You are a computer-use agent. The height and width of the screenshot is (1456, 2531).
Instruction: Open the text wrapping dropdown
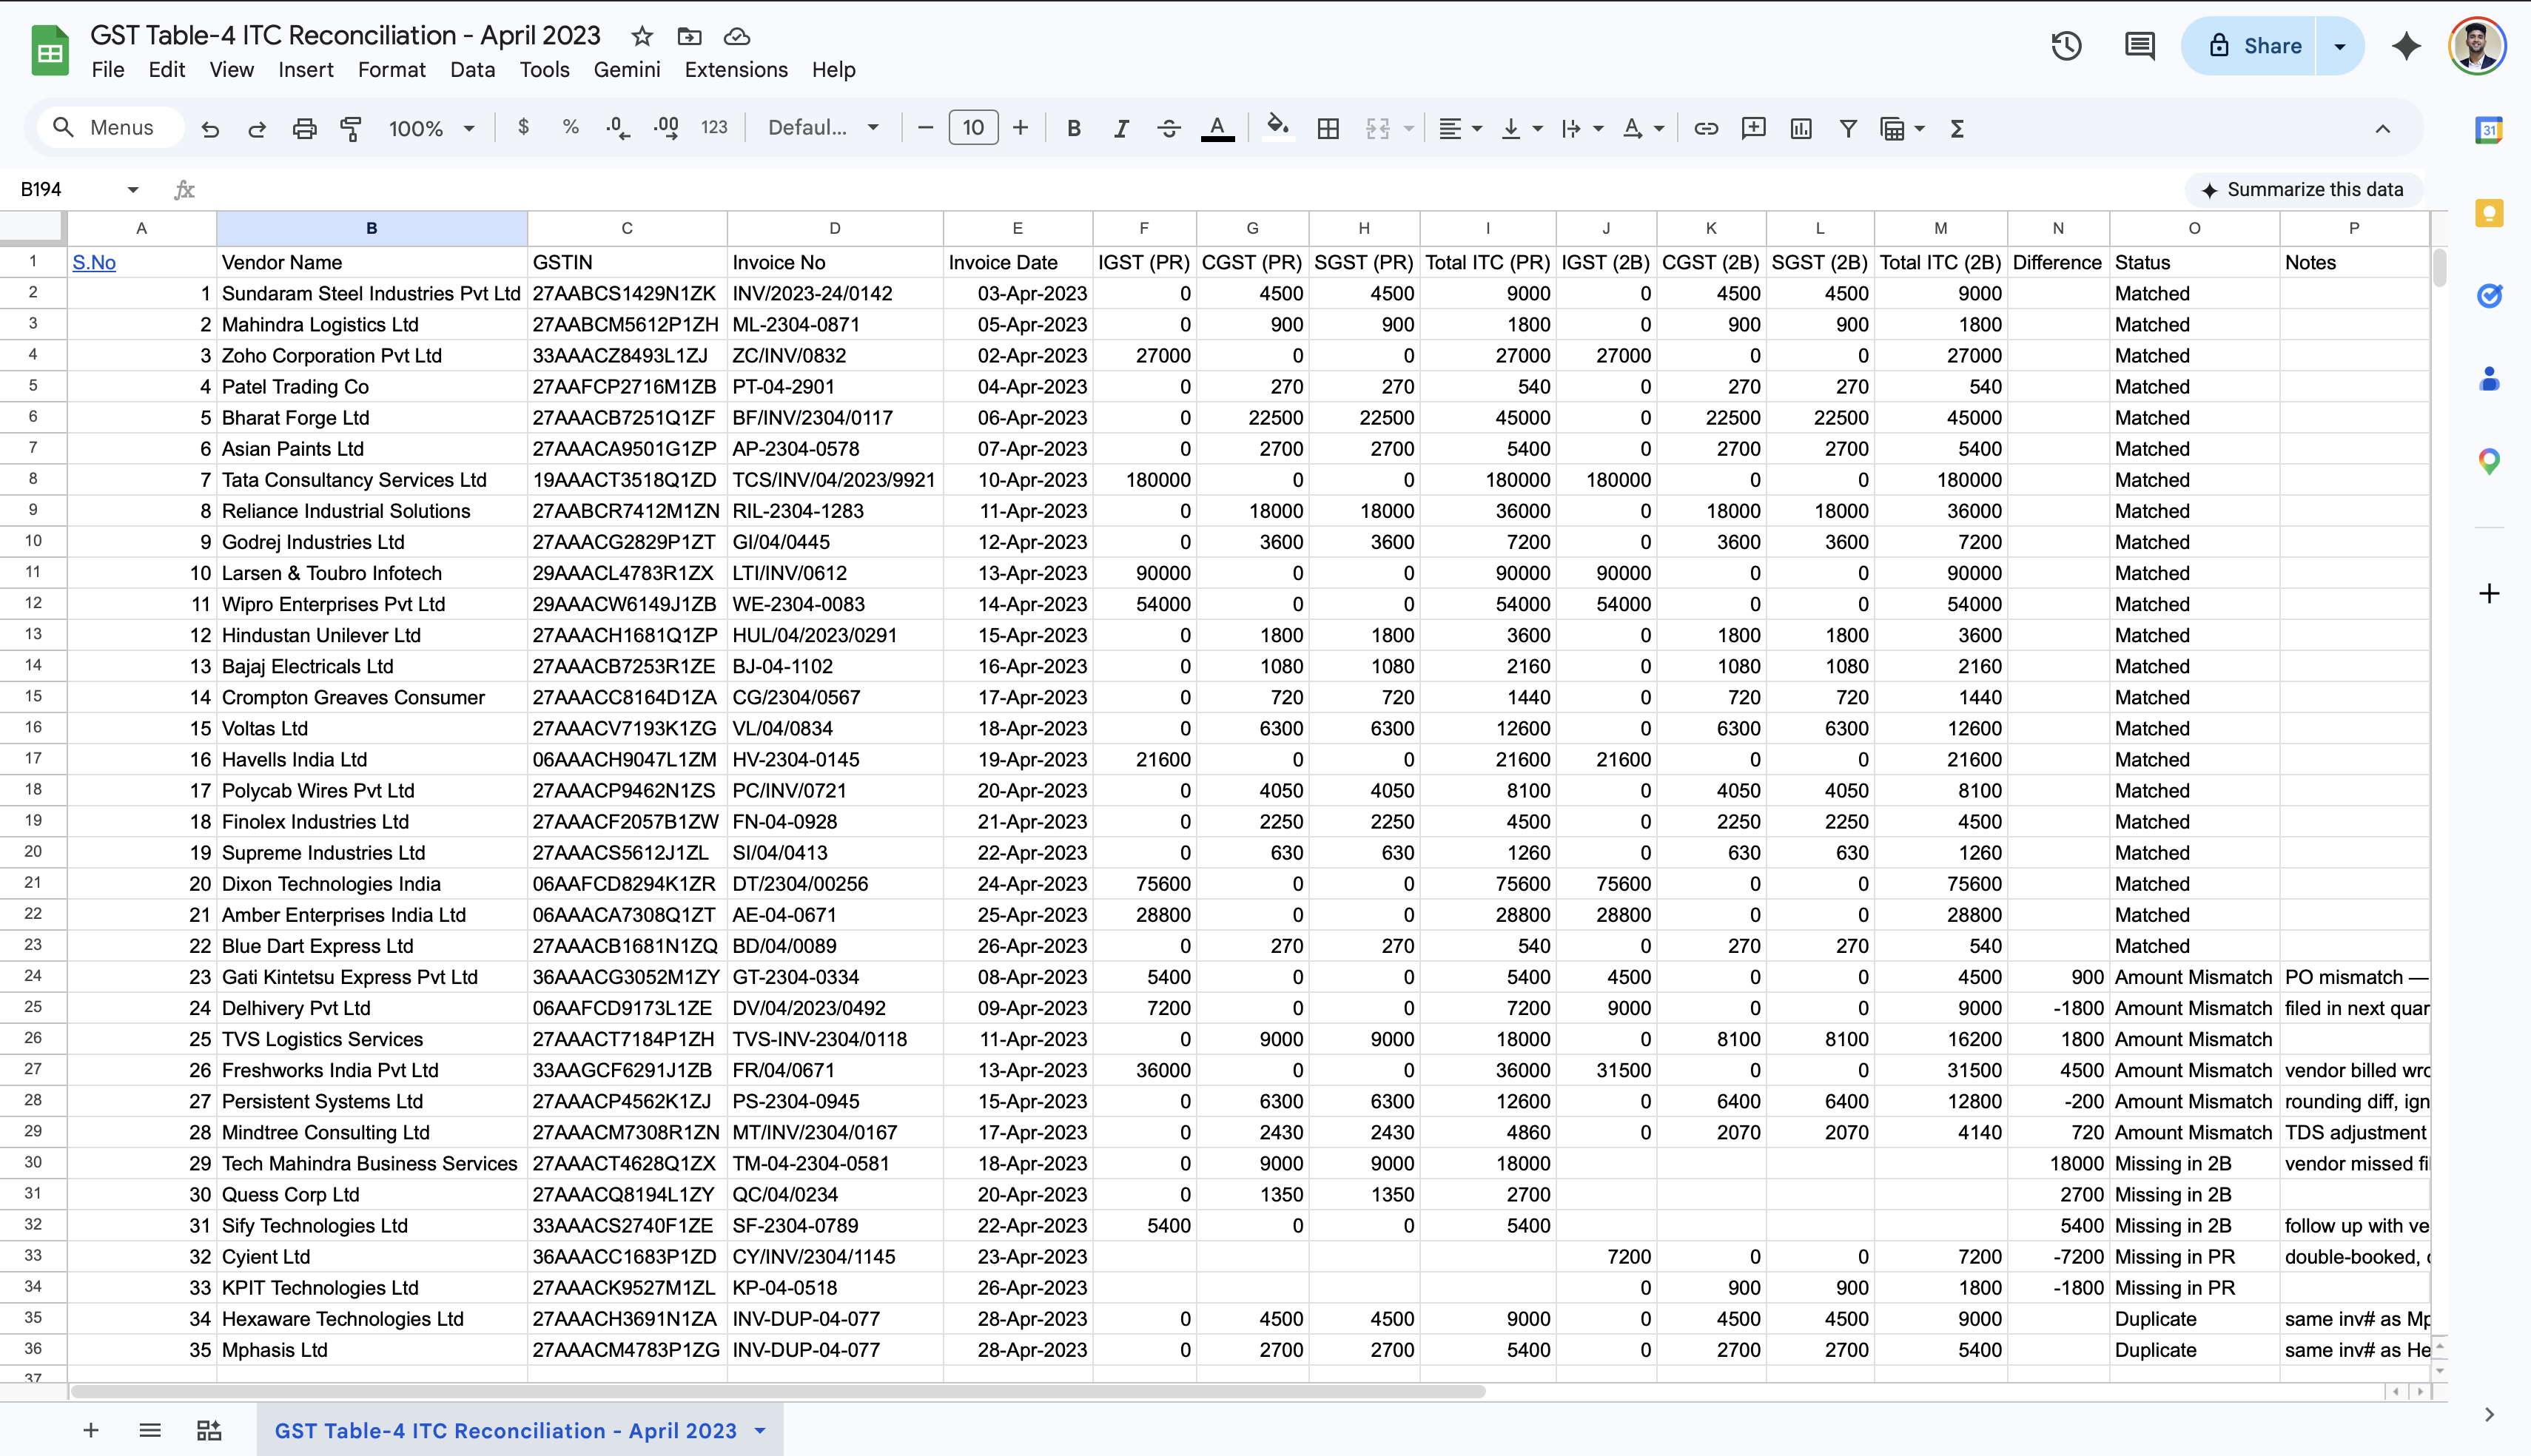pos(1582,128)
